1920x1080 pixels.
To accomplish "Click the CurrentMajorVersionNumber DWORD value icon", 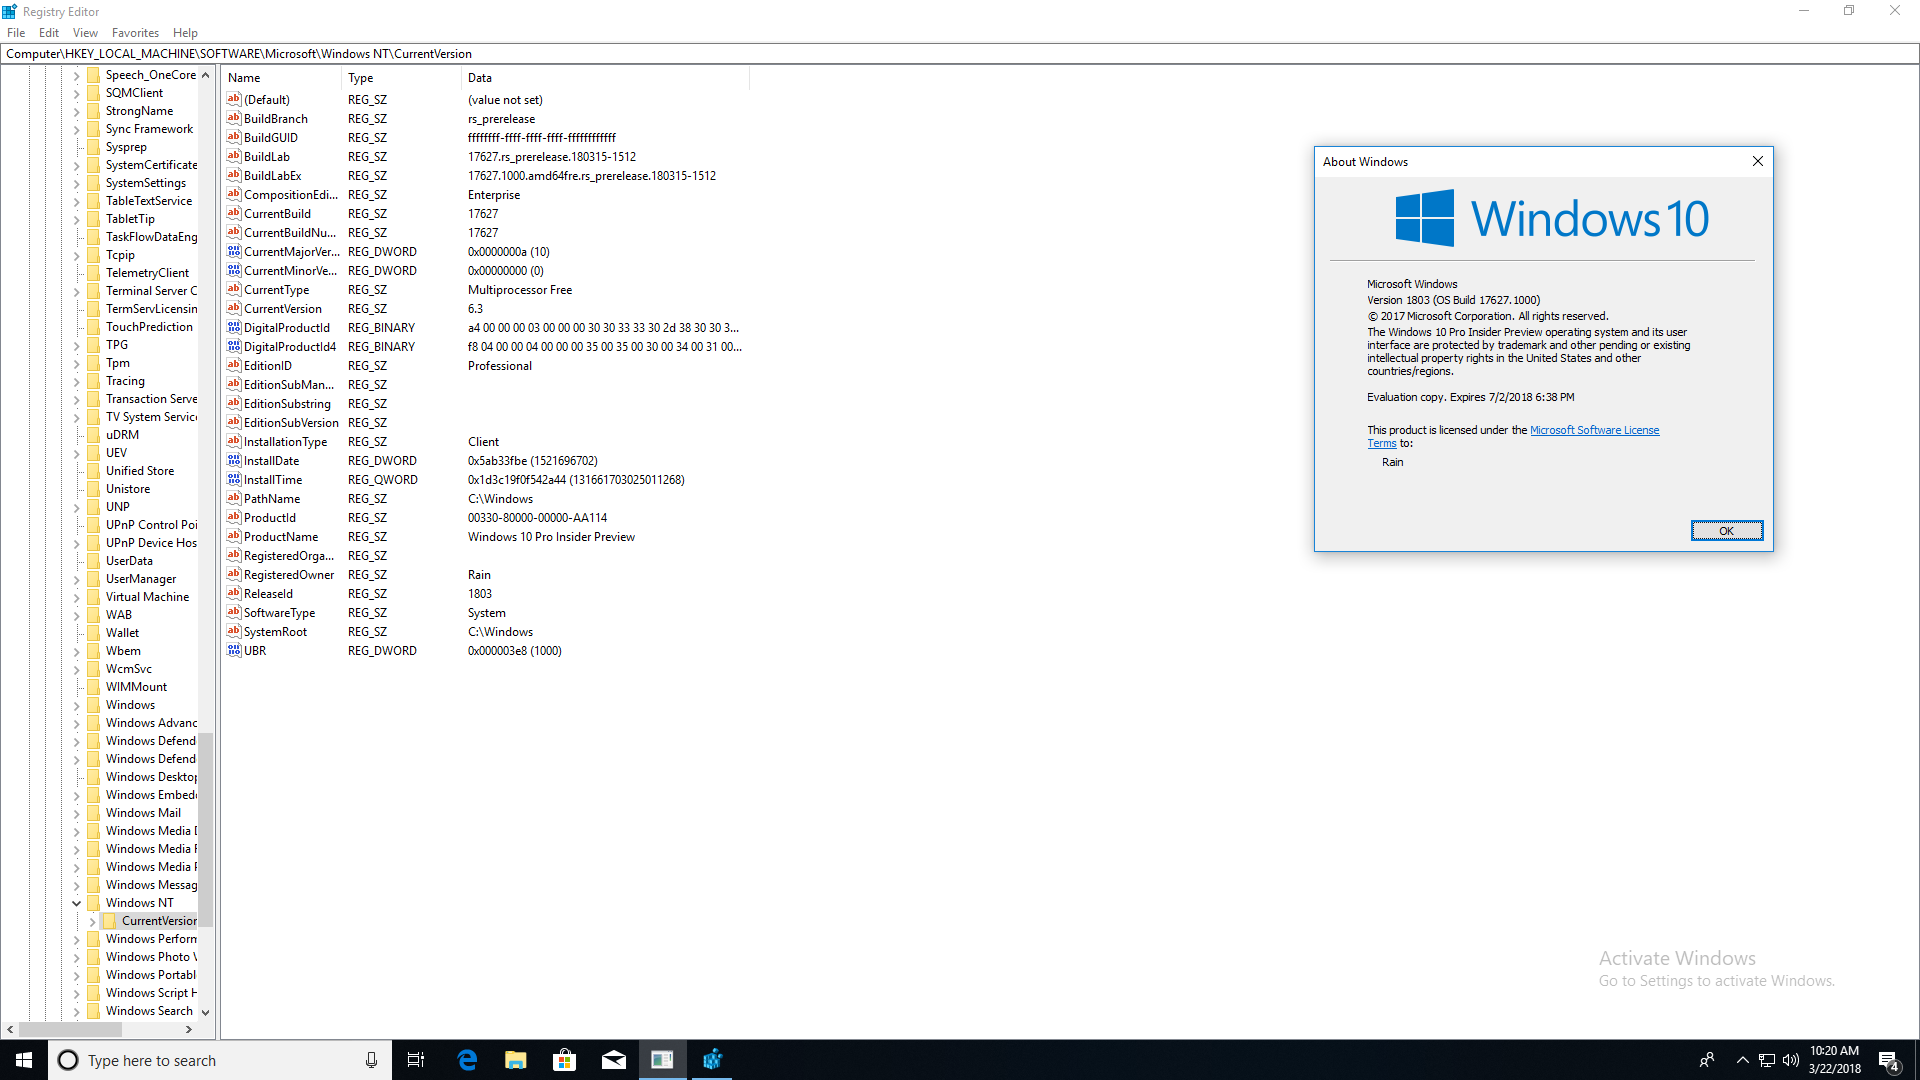I will (234, 251).
